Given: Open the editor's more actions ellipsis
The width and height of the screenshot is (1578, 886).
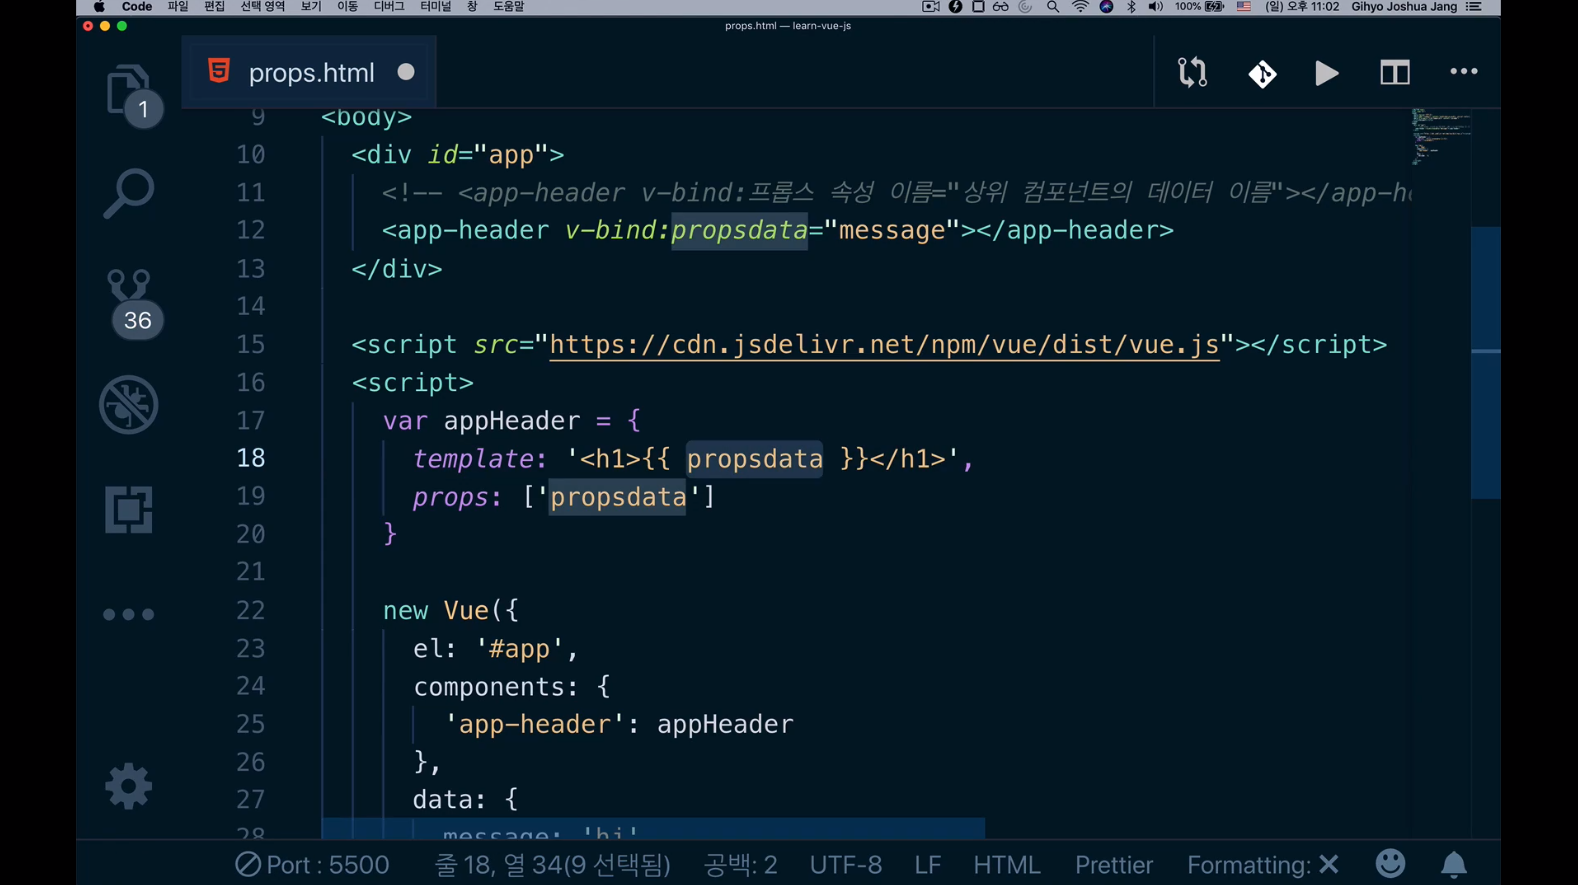Looking at the screenshot, I should (x=1463, y=72).
